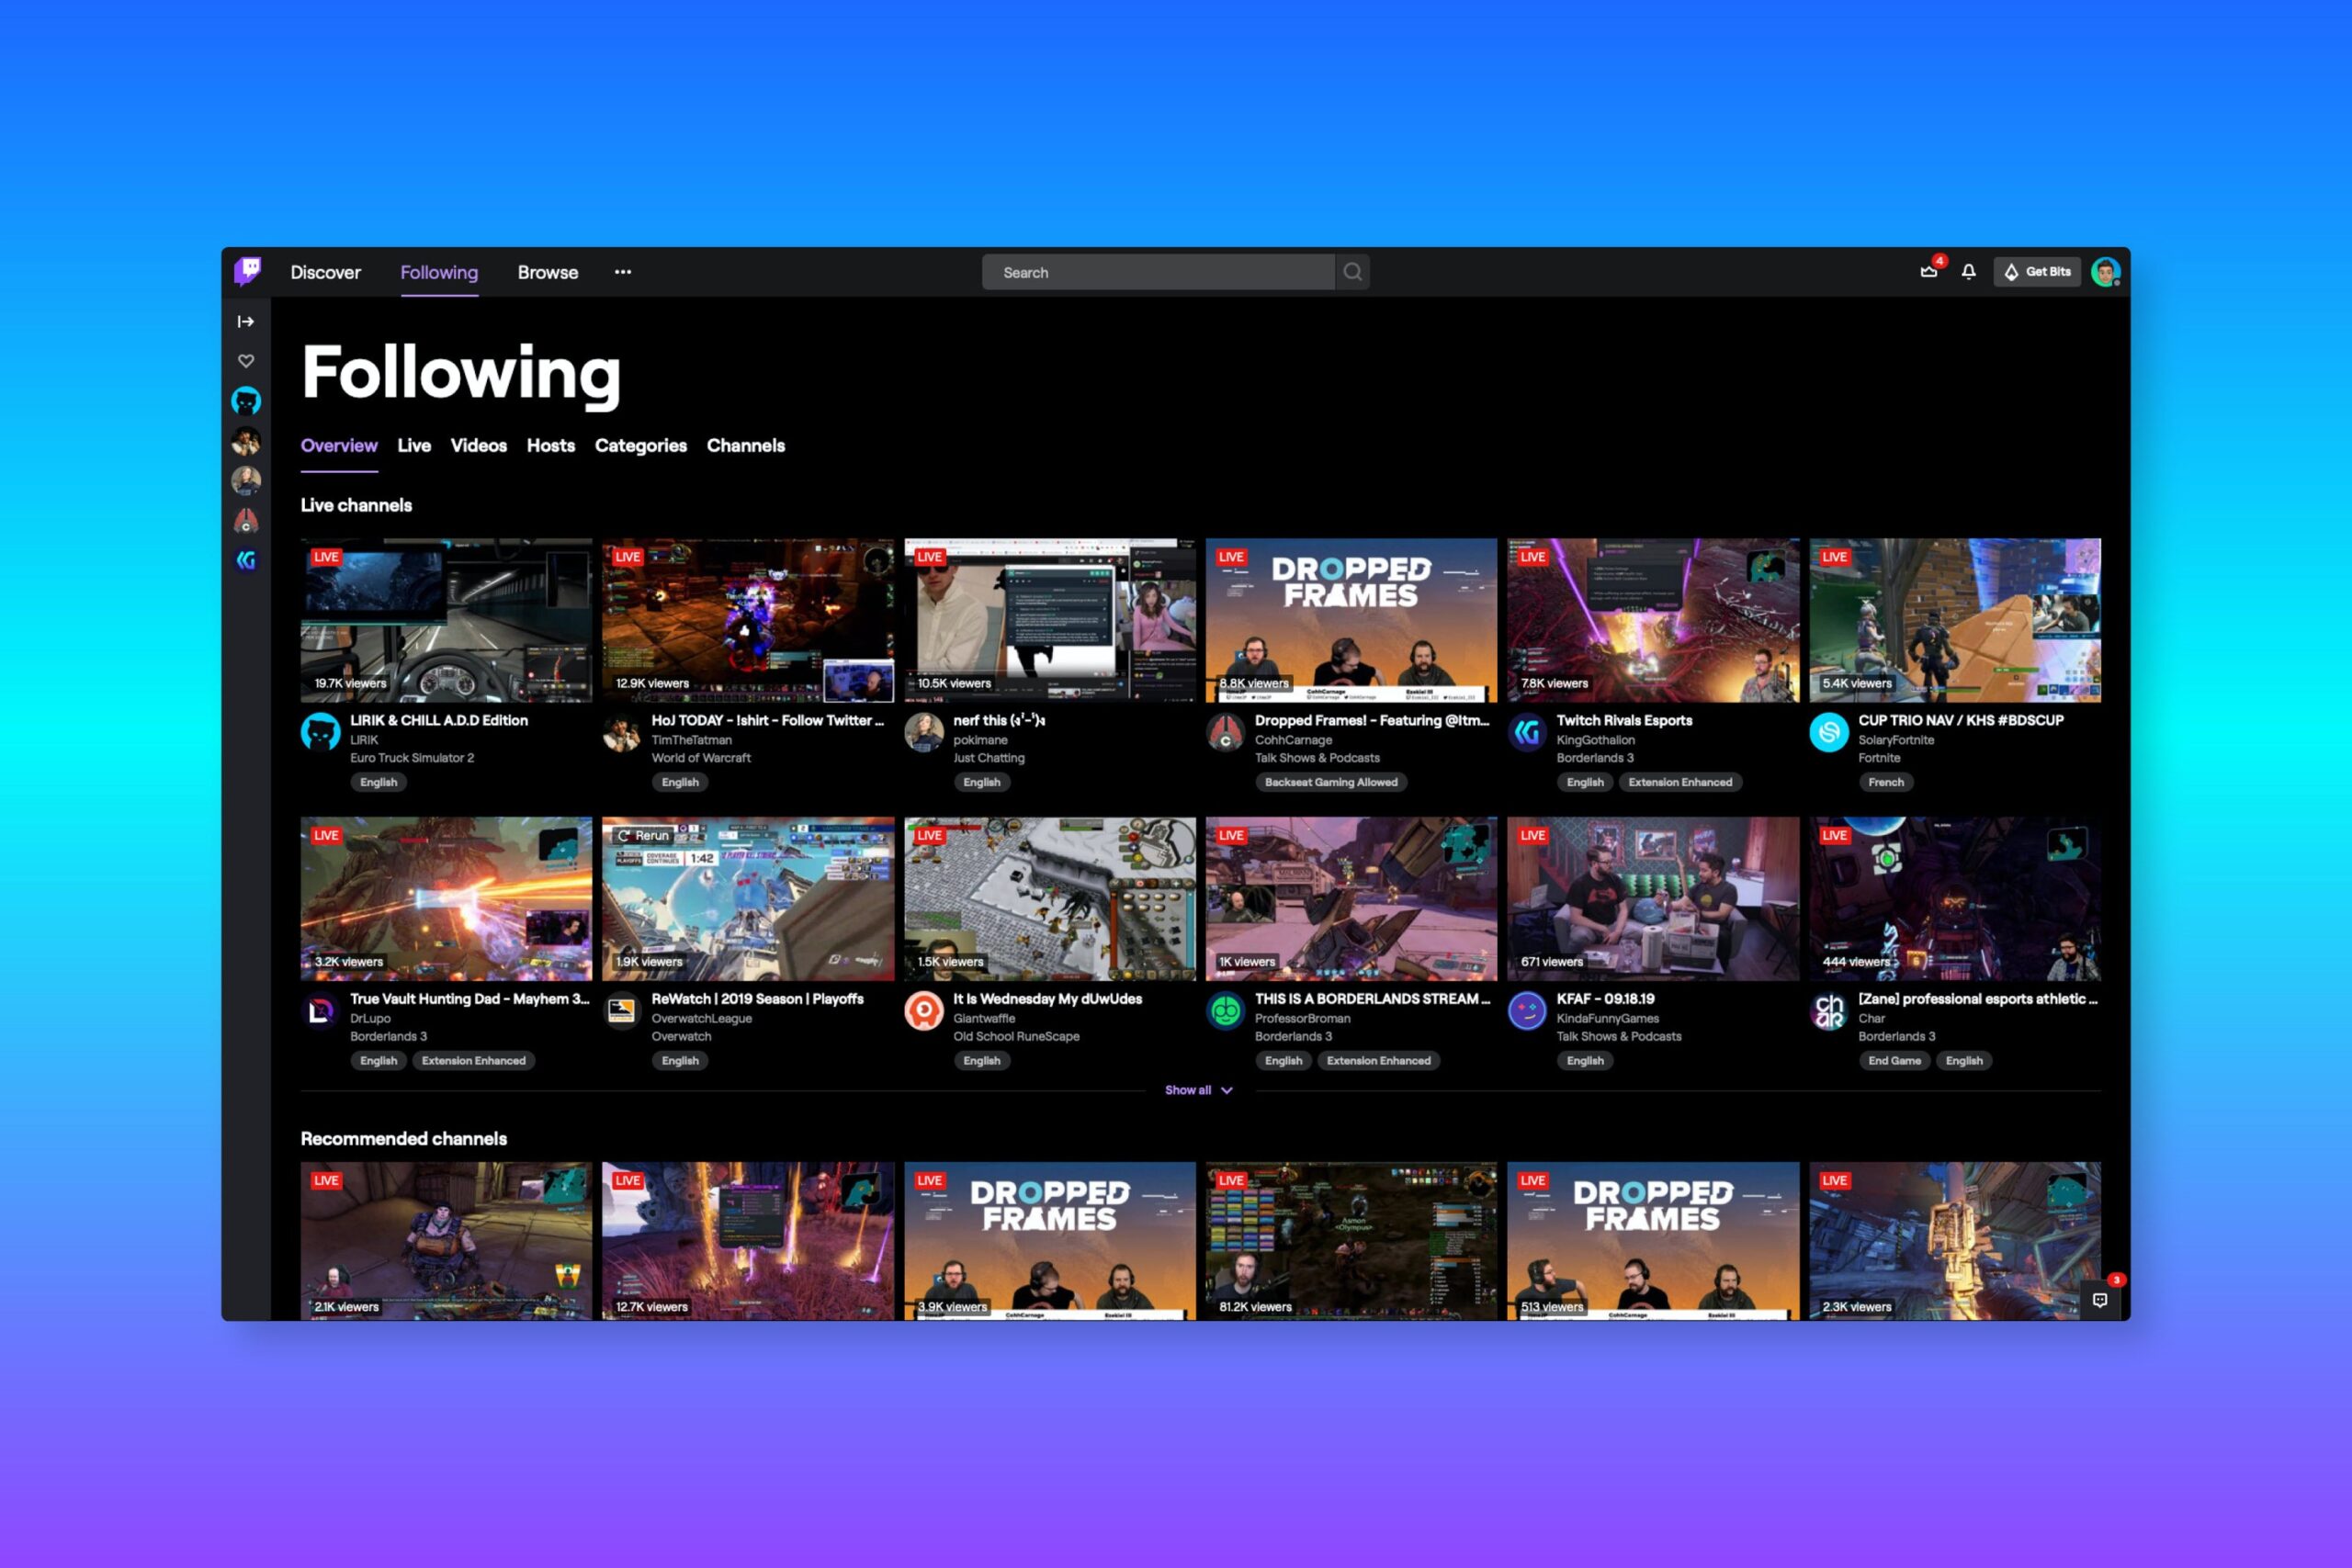Open the Twitch Rivals Esports stream title

pos(1624,720)
